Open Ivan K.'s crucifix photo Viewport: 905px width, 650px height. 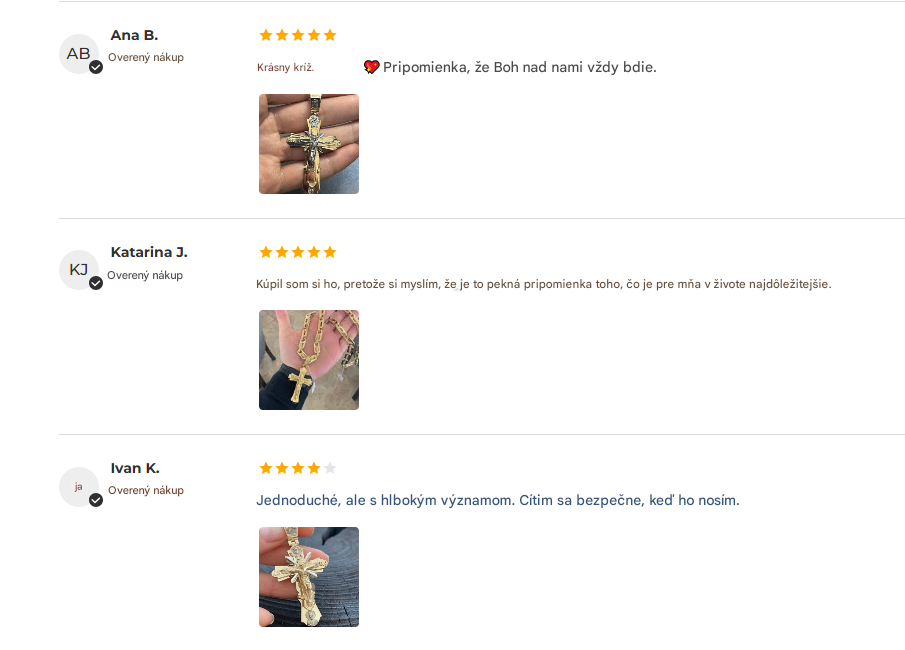pos(309,577)
